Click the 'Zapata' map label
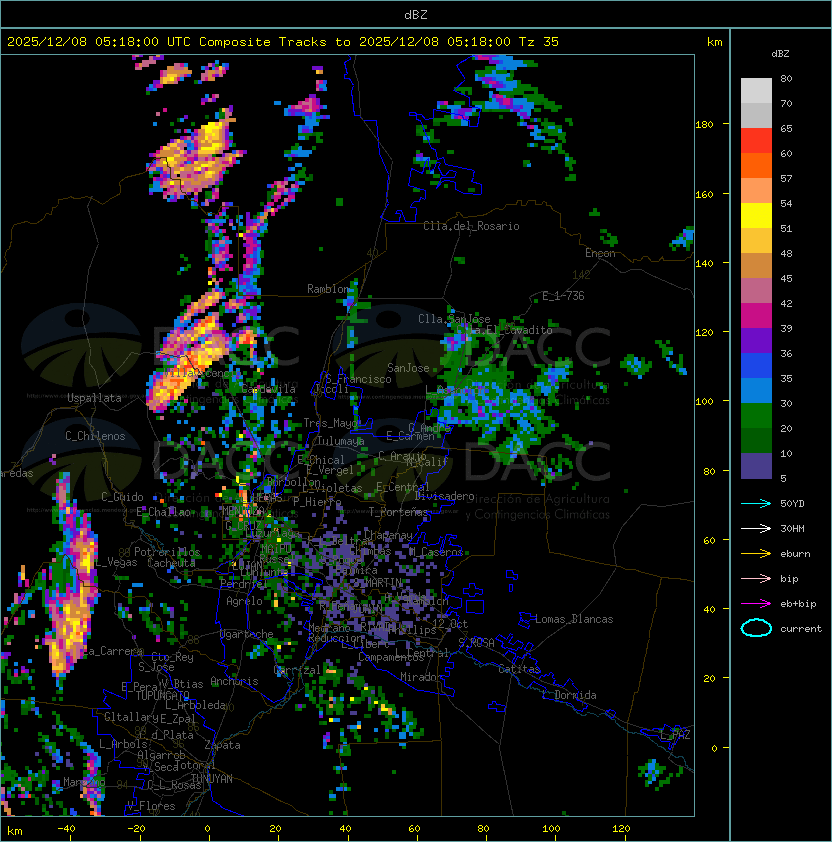Screen dimensions: 832x842 (222, 745)
